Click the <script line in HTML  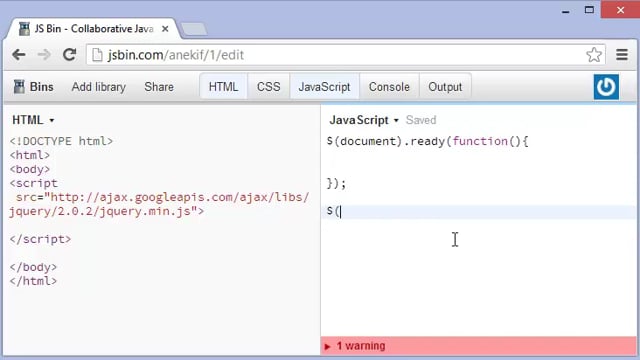pos(34,183)
